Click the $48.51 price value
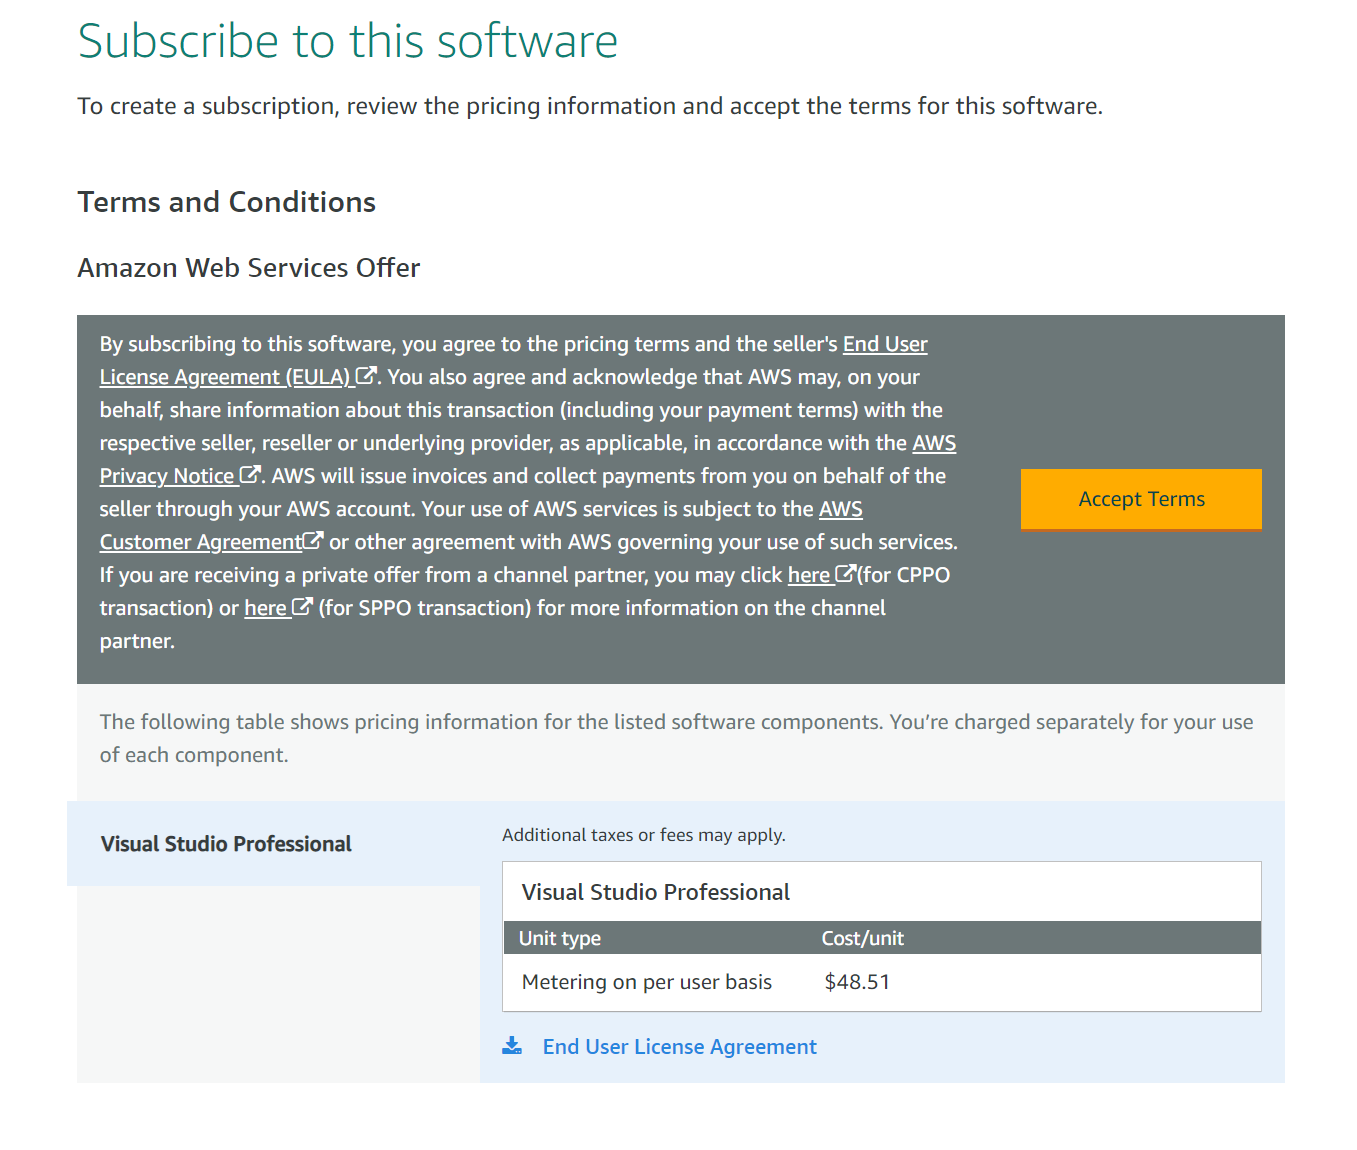The image size is (1357, 1150). tap(858, 982)
